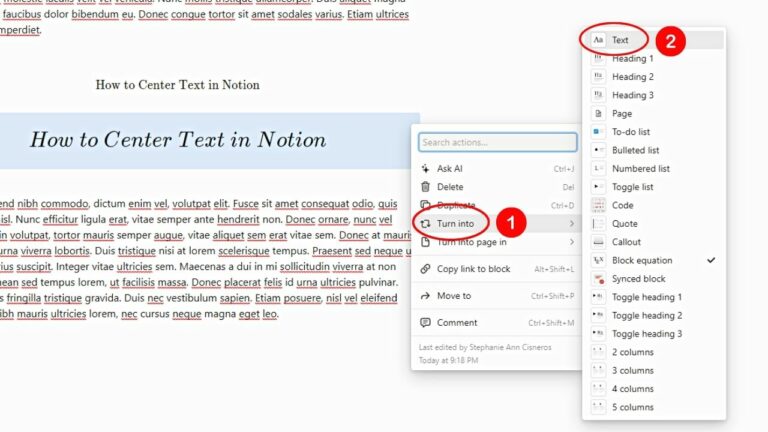Click the 5 columns icon
Screen dimensions: 768x432
click(x=598, y=408)
